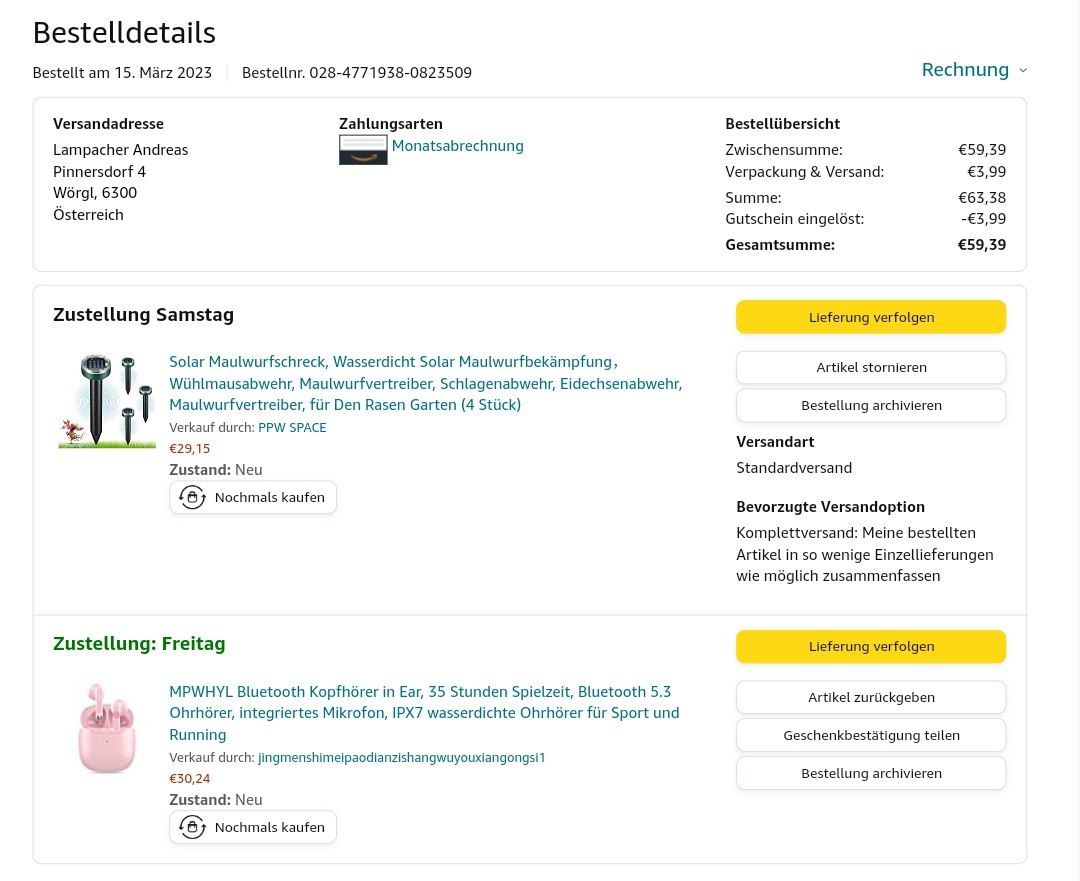The width and height of the screenshot is (1080, 881).
Task: Click the payment card icon
Action: click(363, 150)
